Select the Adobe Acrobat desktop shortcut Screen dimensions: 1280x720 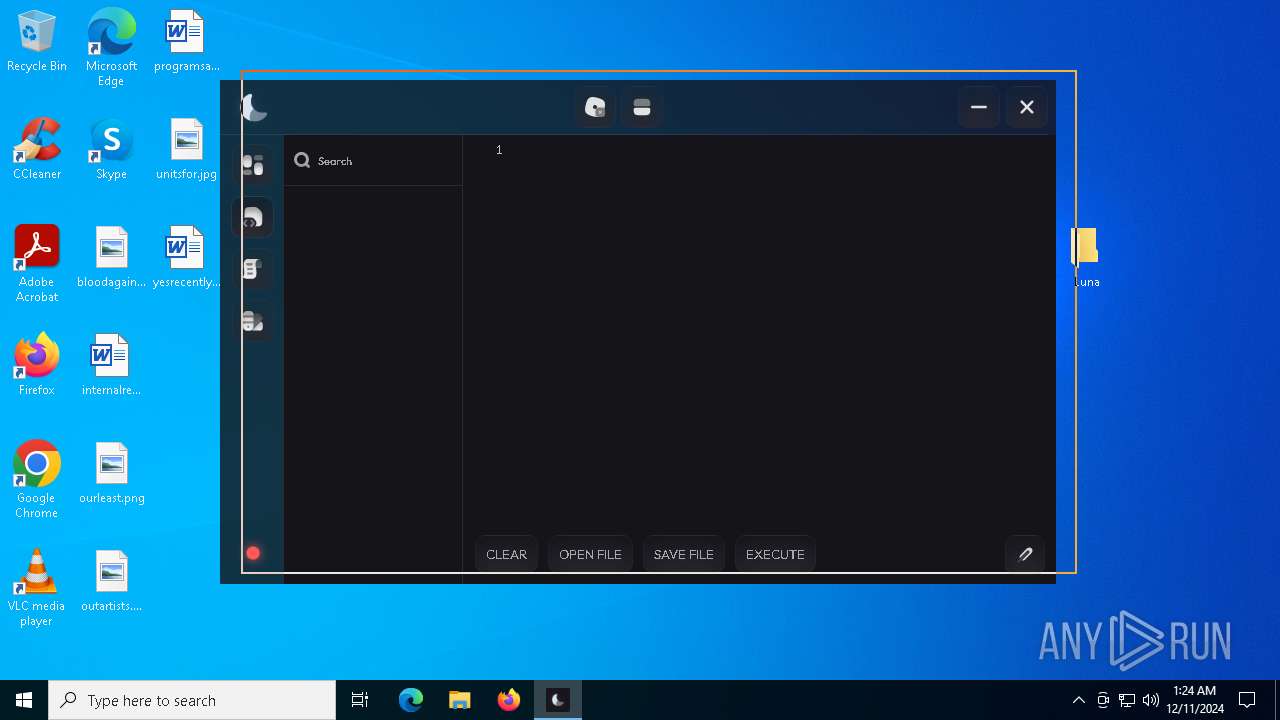click(x=37, y=264)
